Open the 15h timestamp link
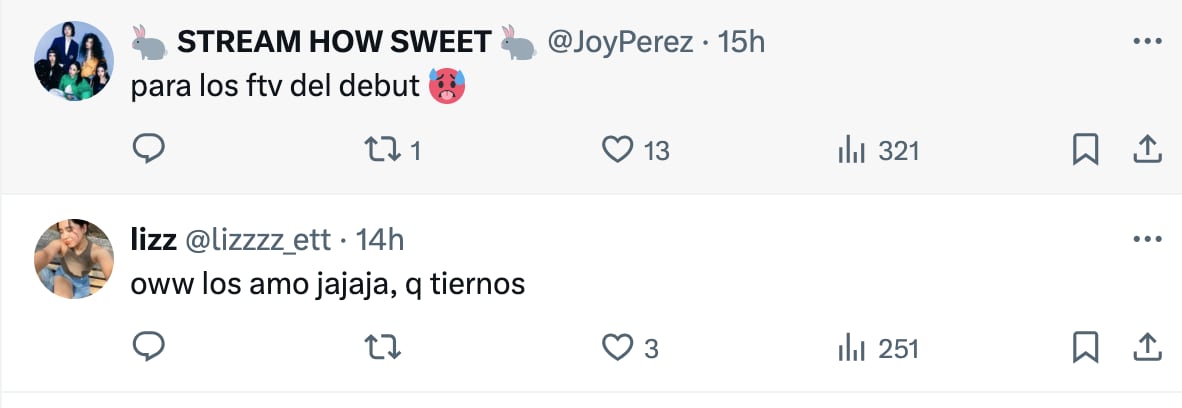This screenshot has width=1182, height=408. tap(741, 42)
